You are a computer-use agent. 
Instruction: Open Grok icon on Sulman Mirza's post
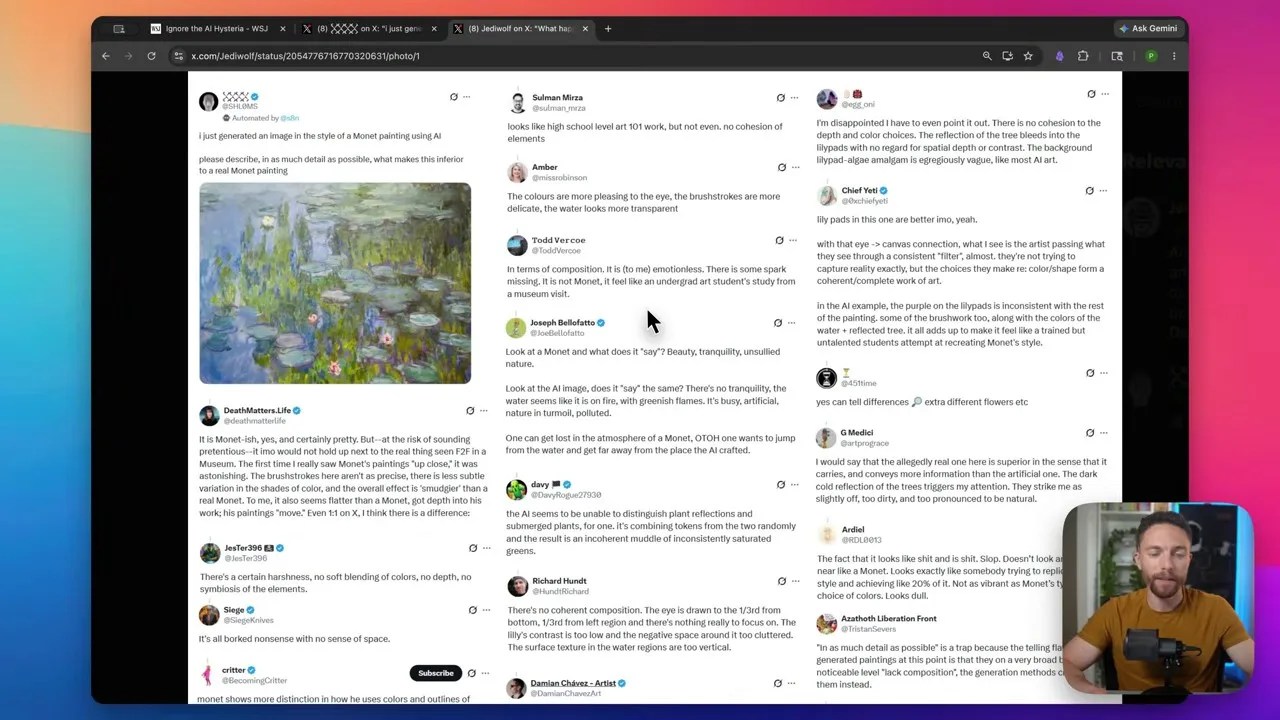tap(780, 98)
